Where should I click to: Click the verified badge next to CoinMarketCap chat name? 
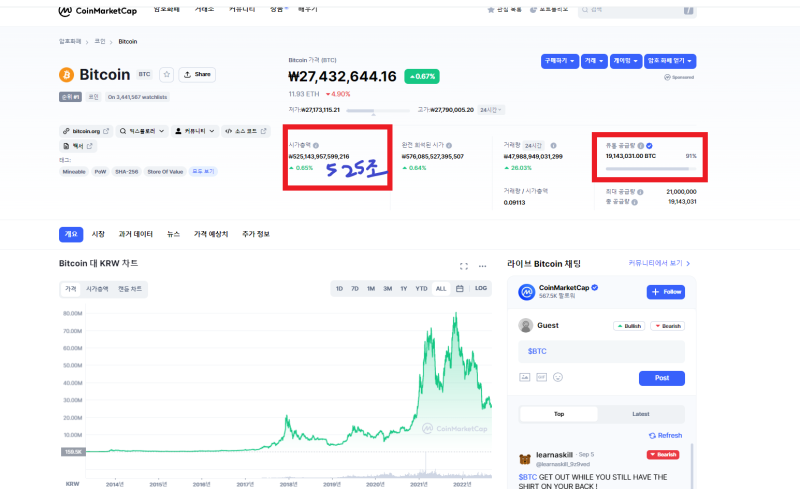(x=595, y=287)
